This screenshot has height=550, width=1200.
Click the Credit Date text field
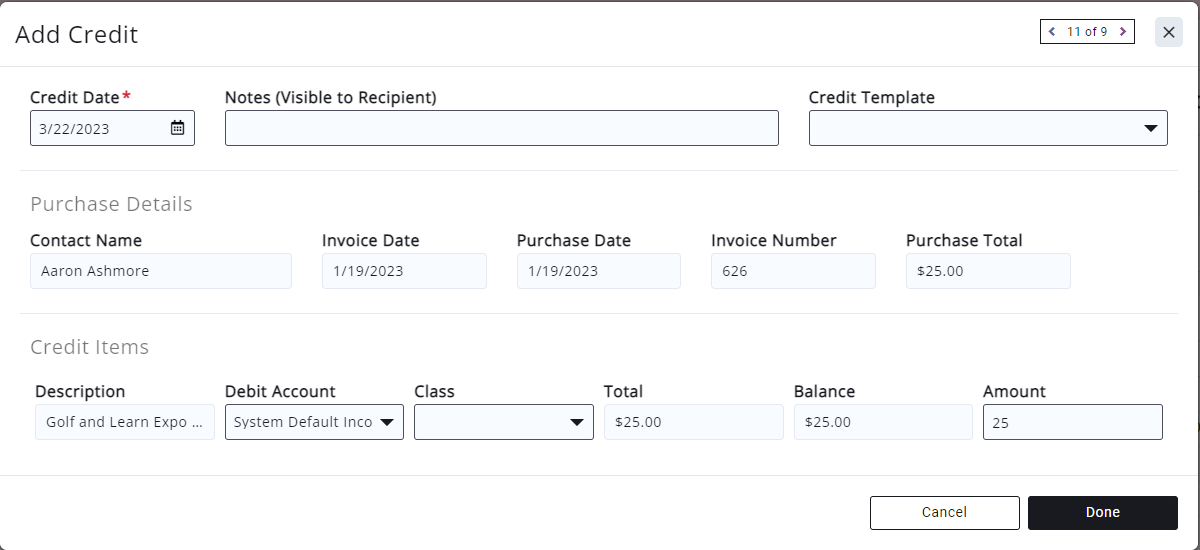[x=98, y=128]
